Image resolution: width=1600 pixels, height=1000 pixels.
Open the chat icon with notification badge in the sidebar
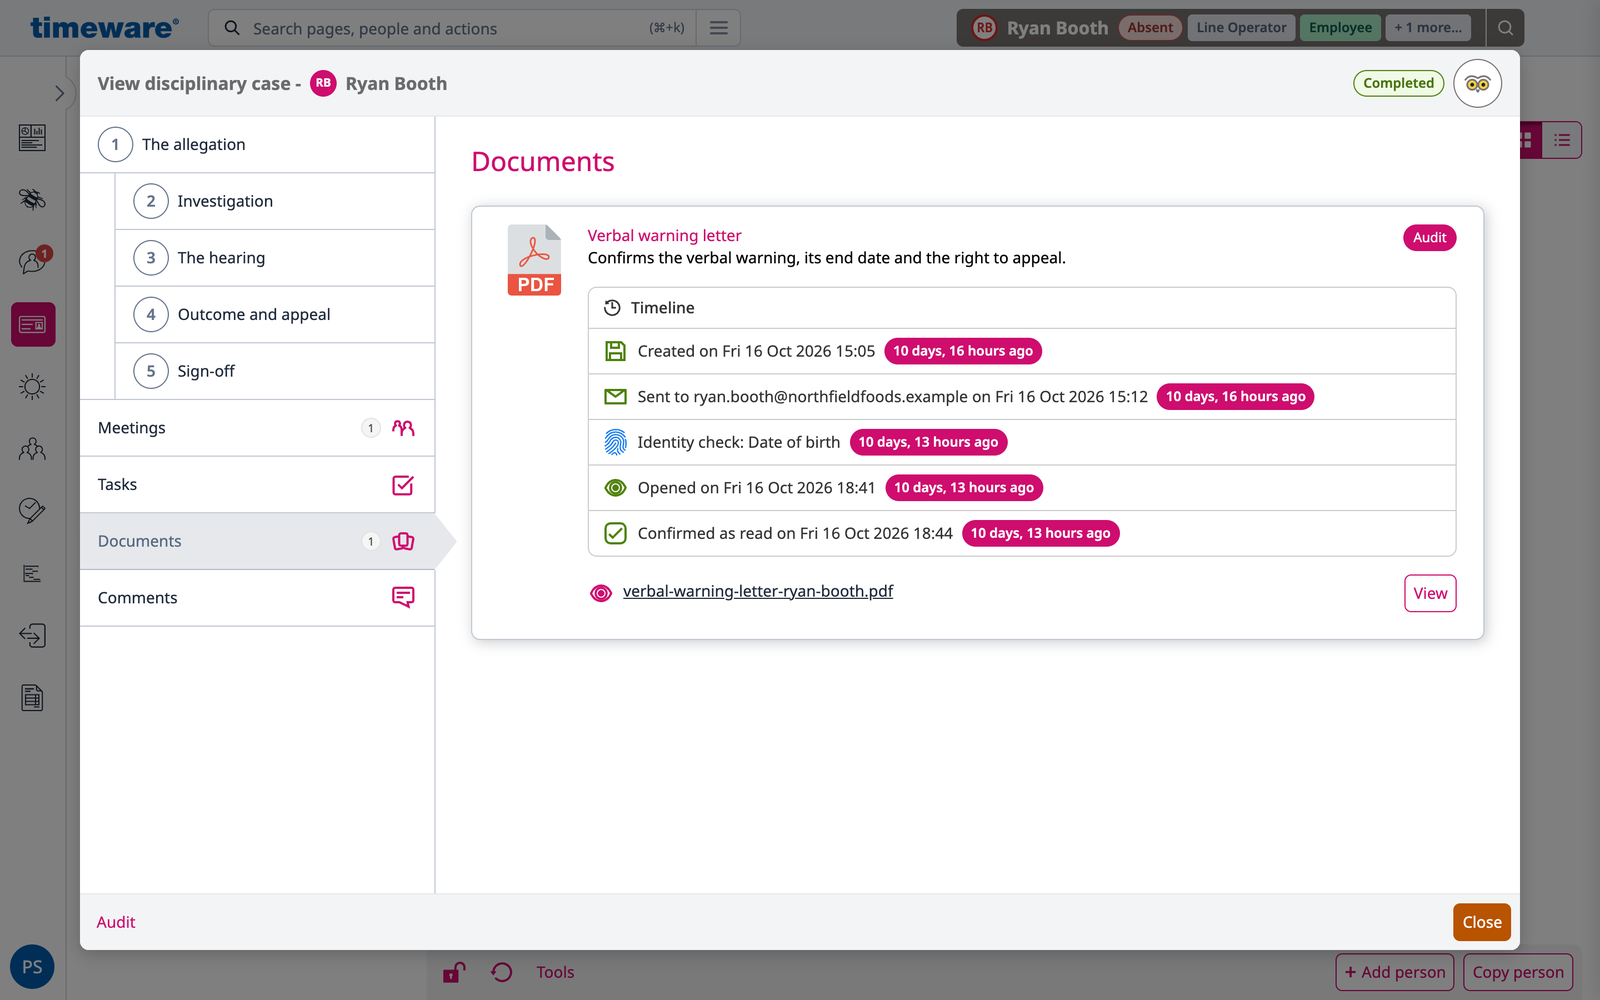[x=33, y=261]
